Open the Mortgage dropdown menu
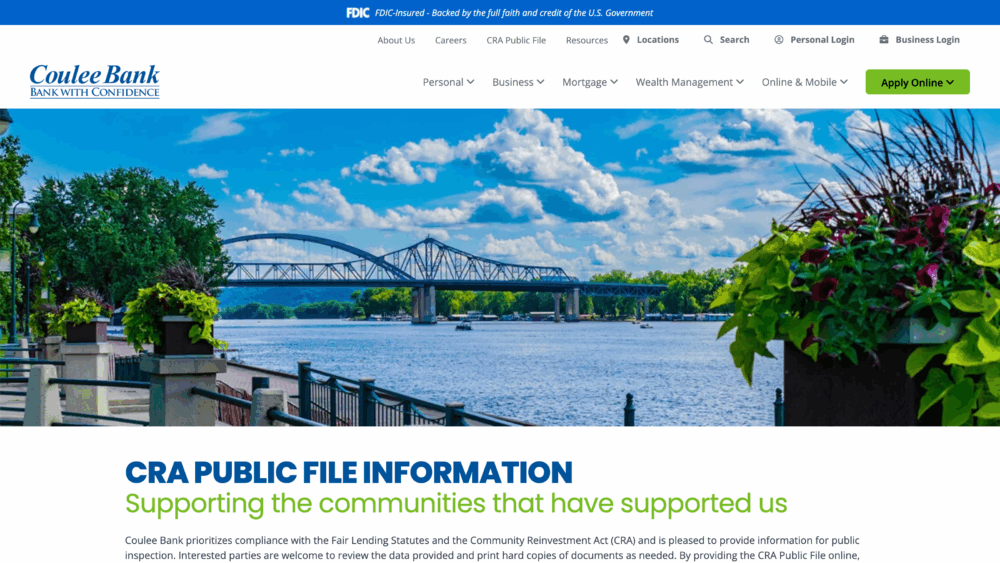The width and height of the screenshot is (1000, 563). (589, 82)
